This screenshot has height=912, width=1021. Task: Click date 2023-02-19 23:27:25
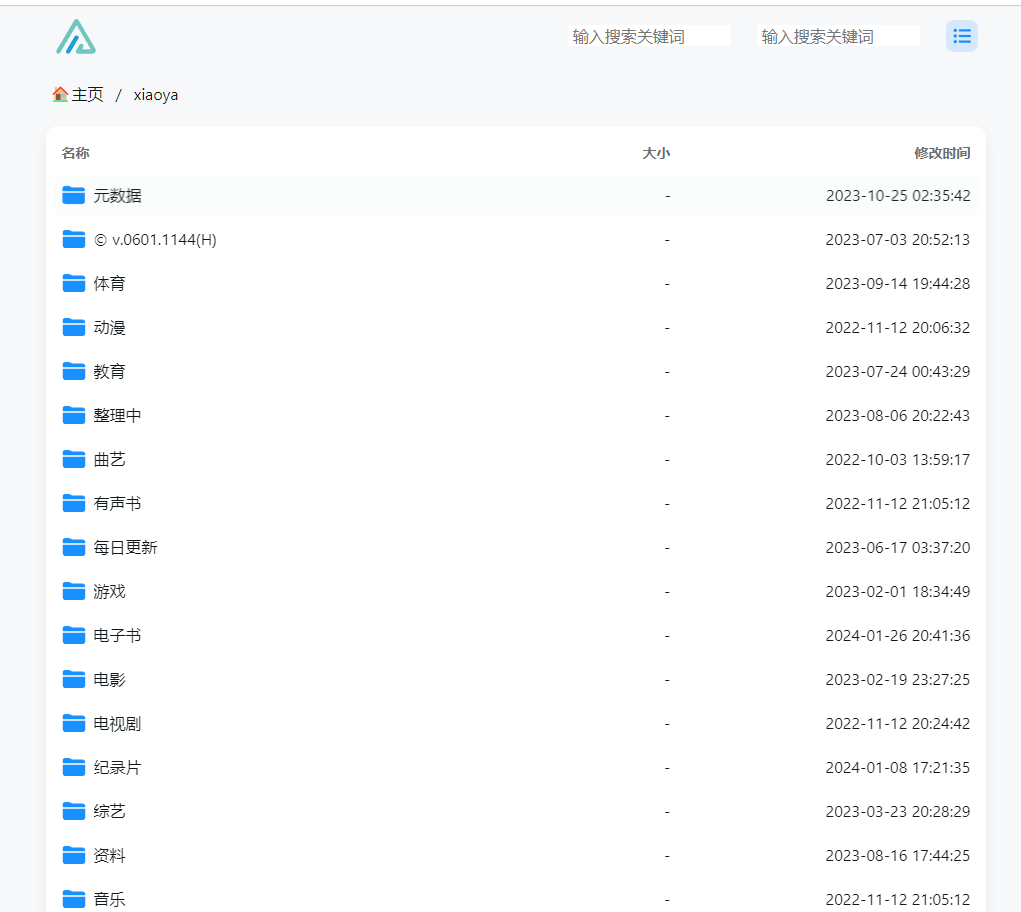click(x=898, y=680)
